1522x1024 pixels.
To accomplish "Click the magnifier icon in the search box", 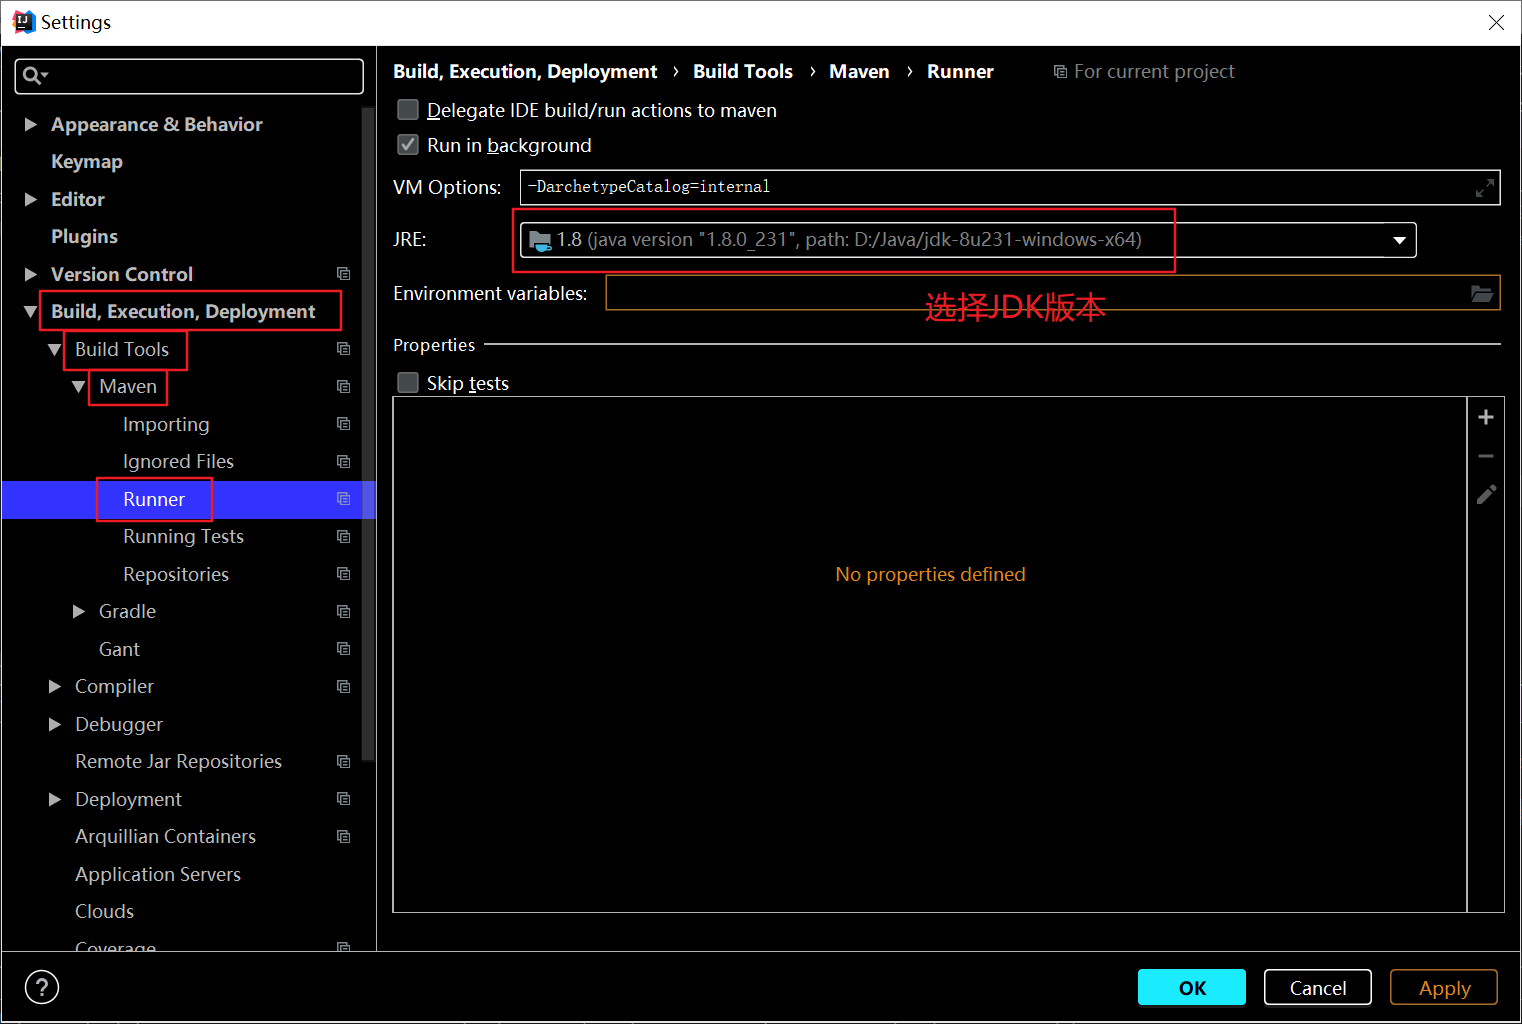I will [33, 75].
